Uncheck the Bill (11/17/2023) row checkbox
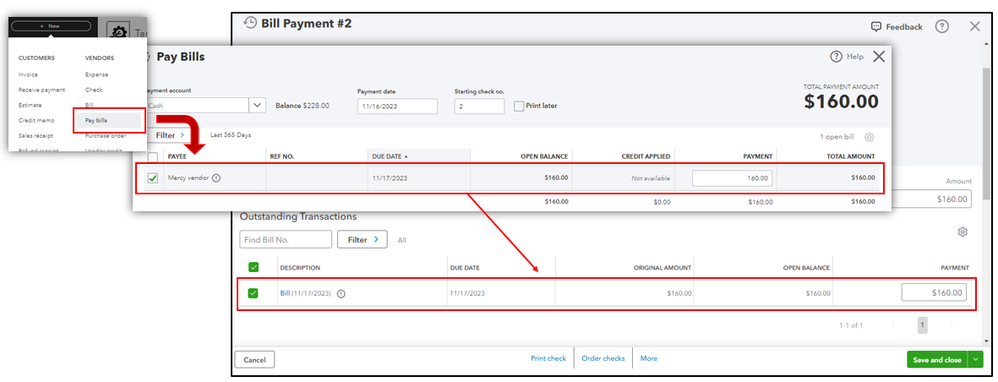Image resolution: width=998 pixels, height=382 pixels. (x=253, y=294)
